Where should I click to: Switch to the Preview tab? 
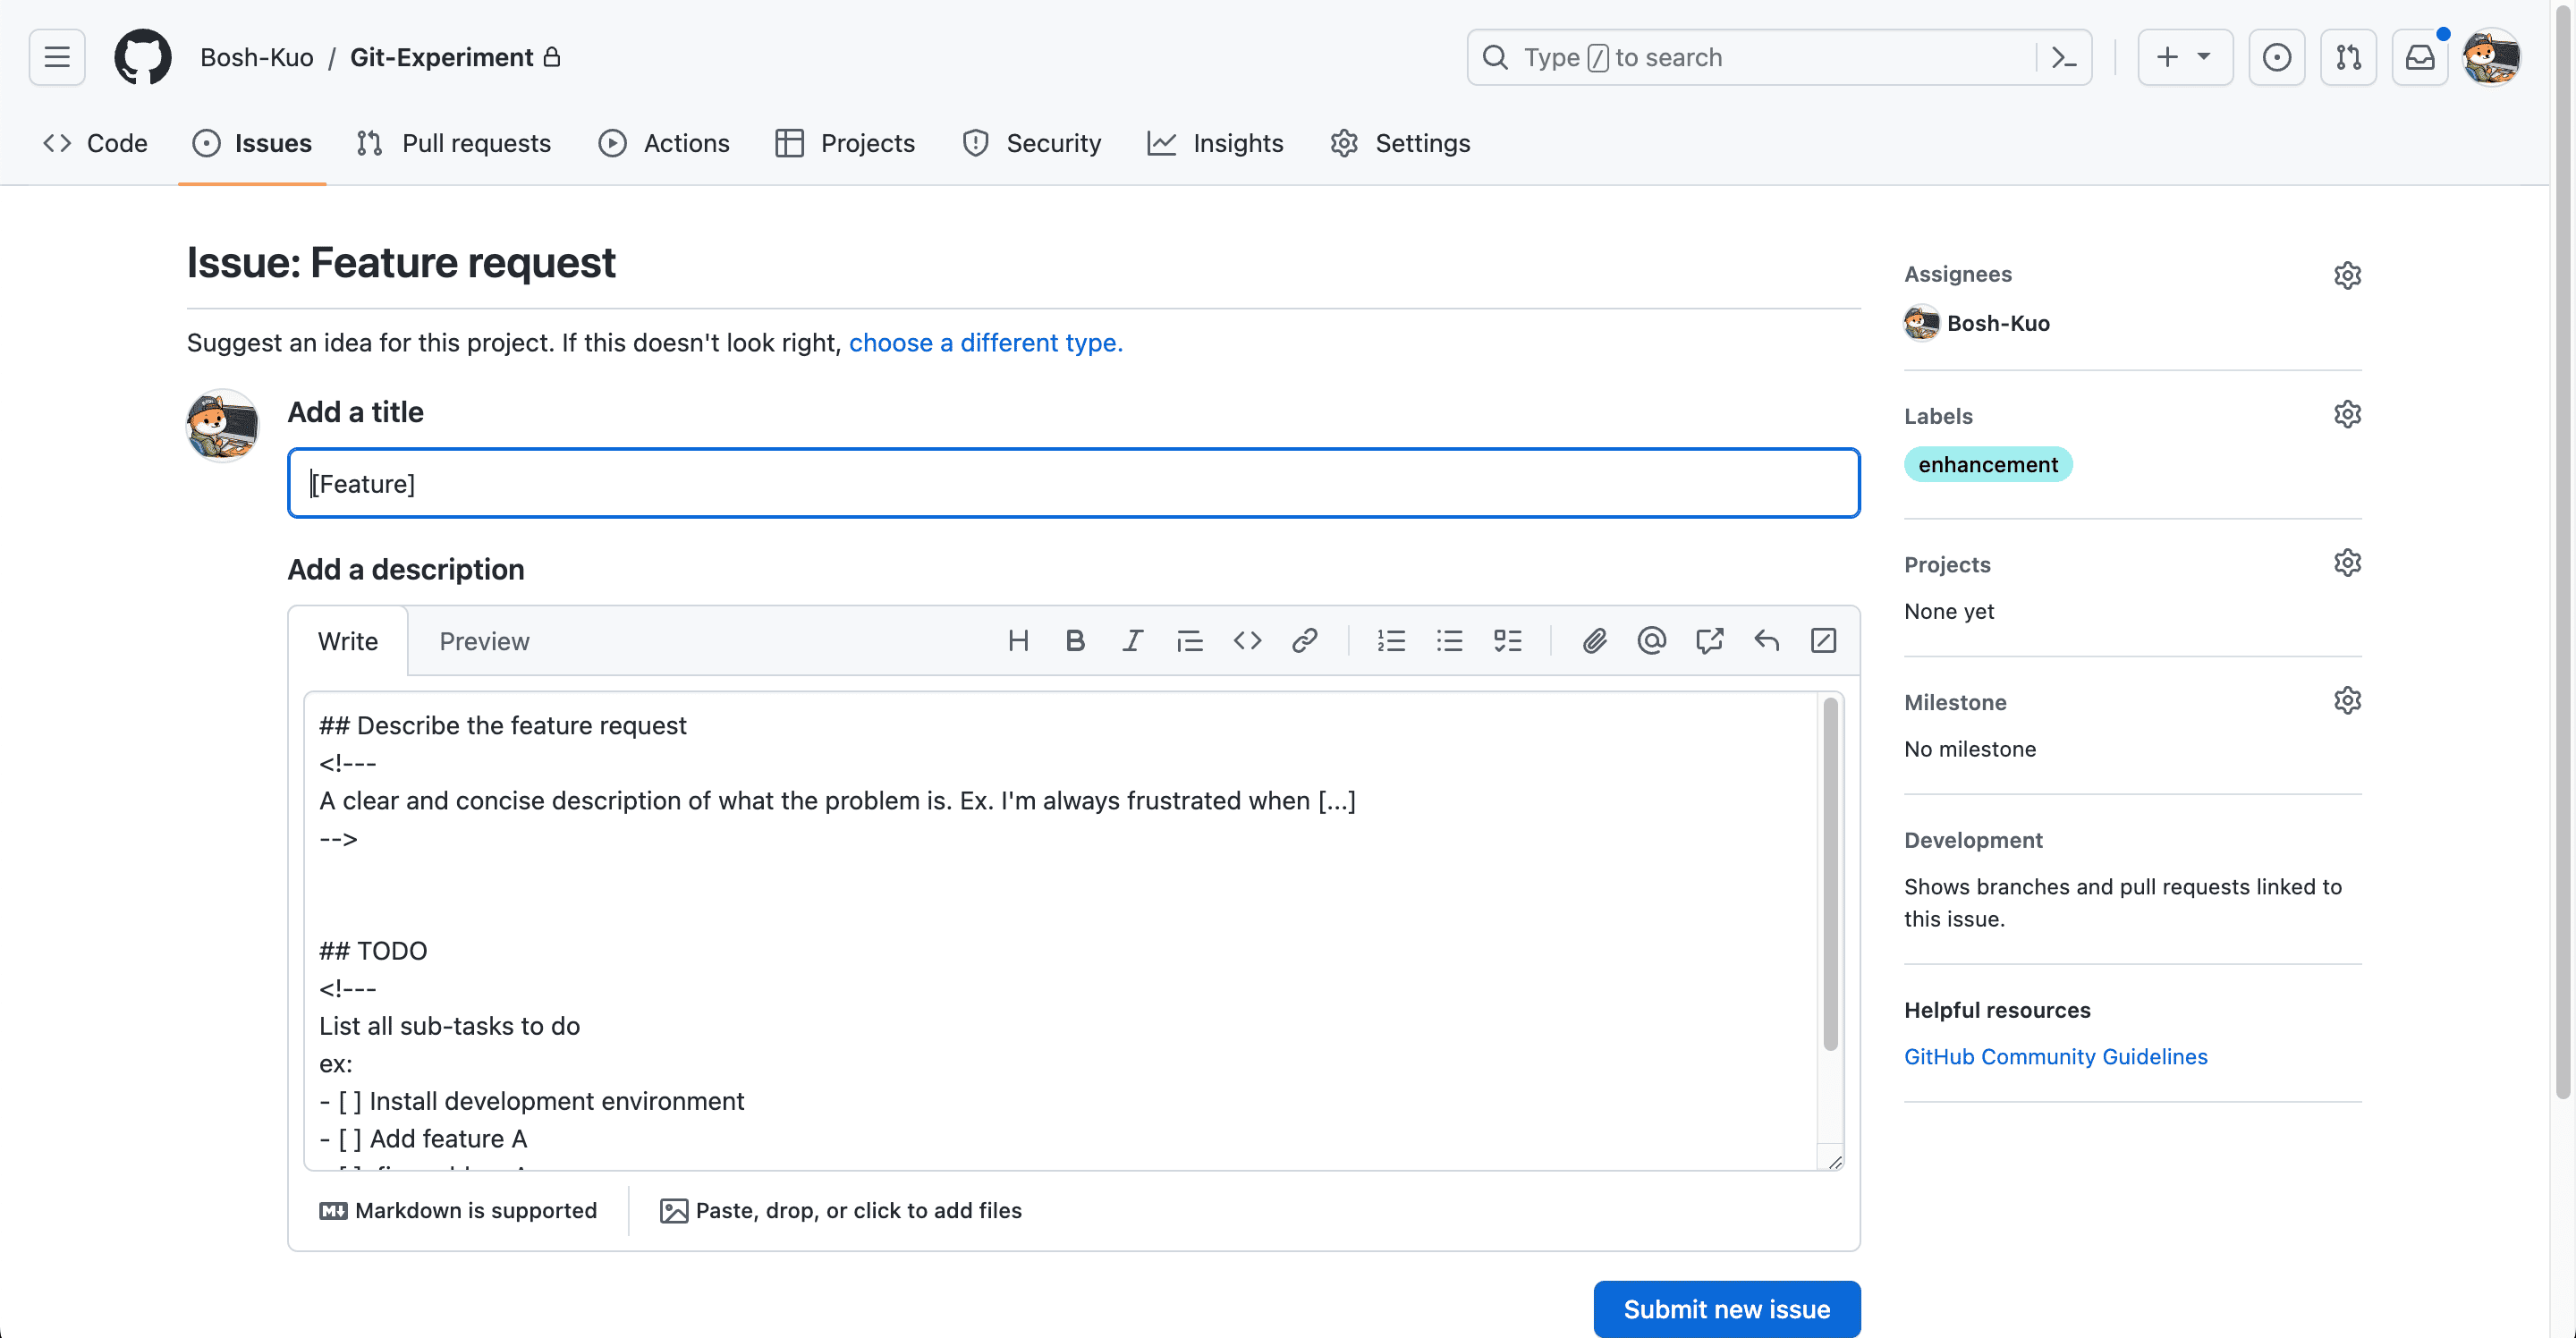(484, 641)
